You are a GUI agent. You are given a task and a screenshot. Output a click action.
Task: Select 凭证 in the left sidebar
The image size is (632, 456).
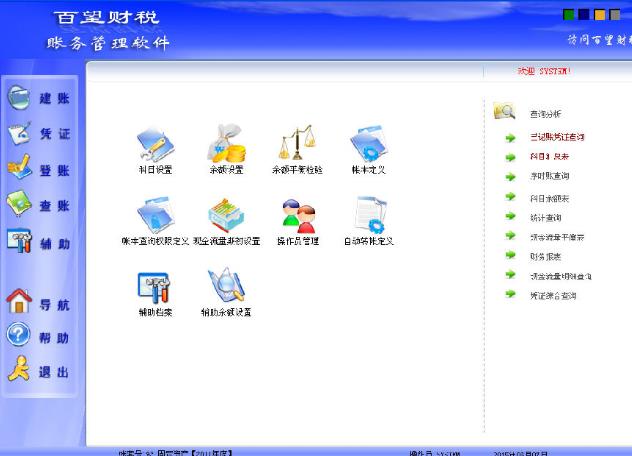tap(38, 133)
